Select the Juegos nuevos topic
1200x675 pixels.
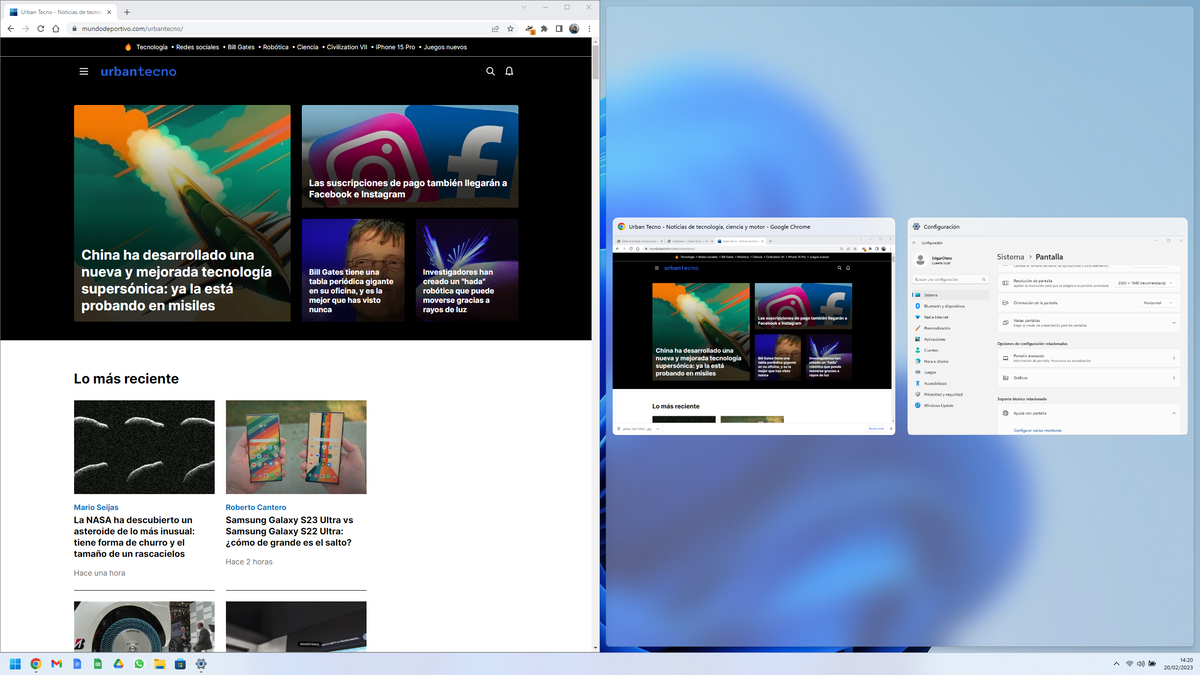tap(445, 47)
